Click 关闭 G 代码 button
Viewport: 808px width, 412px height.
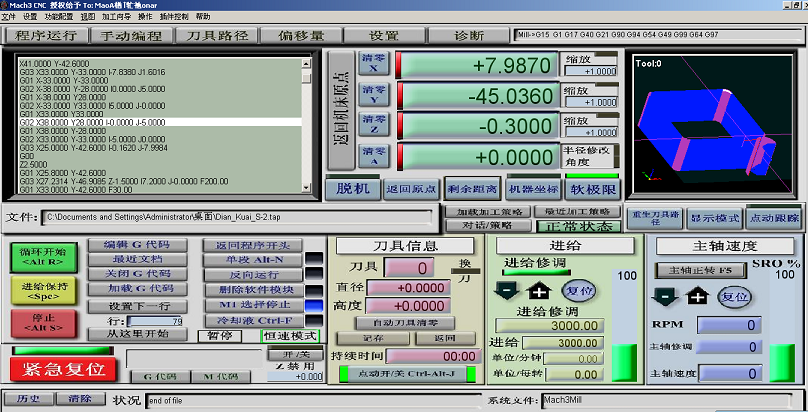coord(137,273)
